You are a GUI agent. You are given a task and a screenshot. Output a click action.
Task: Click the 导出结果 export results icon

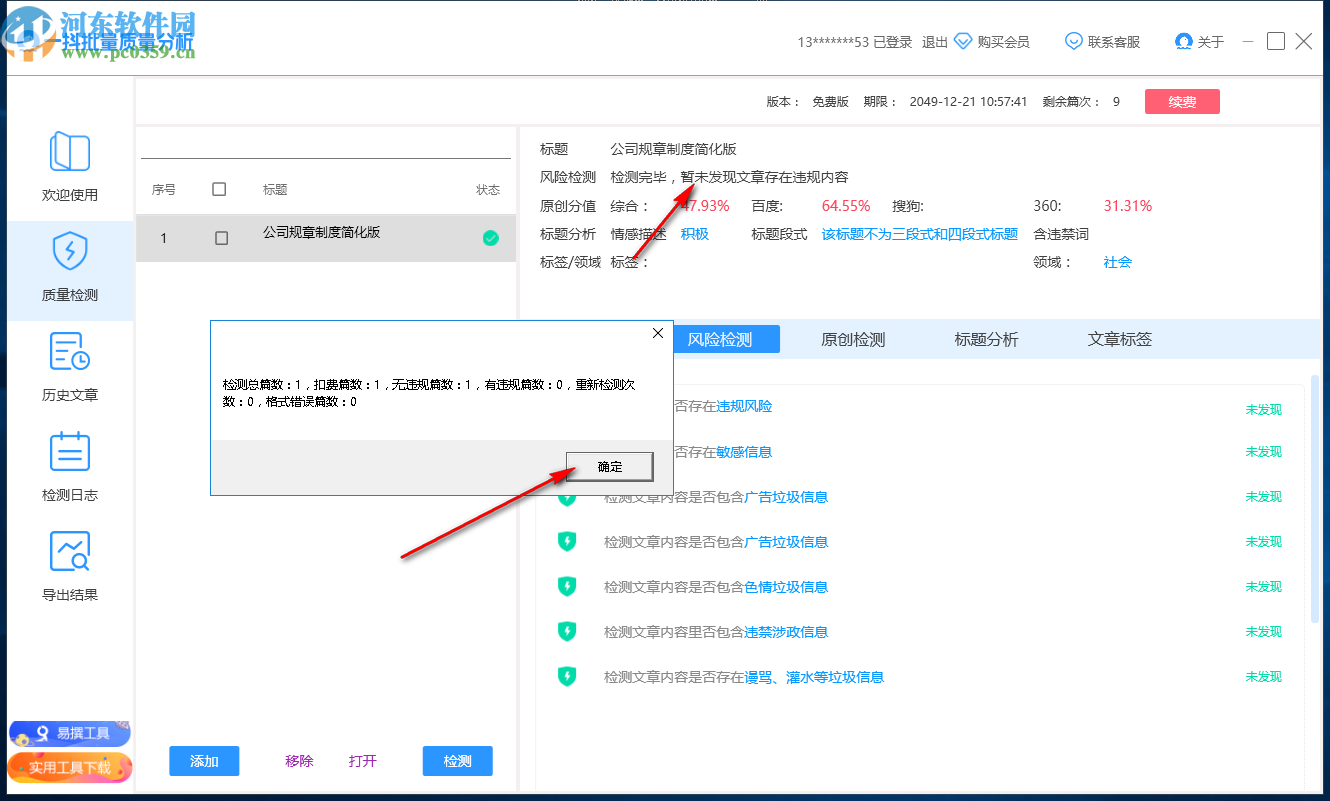click(68, 551)
